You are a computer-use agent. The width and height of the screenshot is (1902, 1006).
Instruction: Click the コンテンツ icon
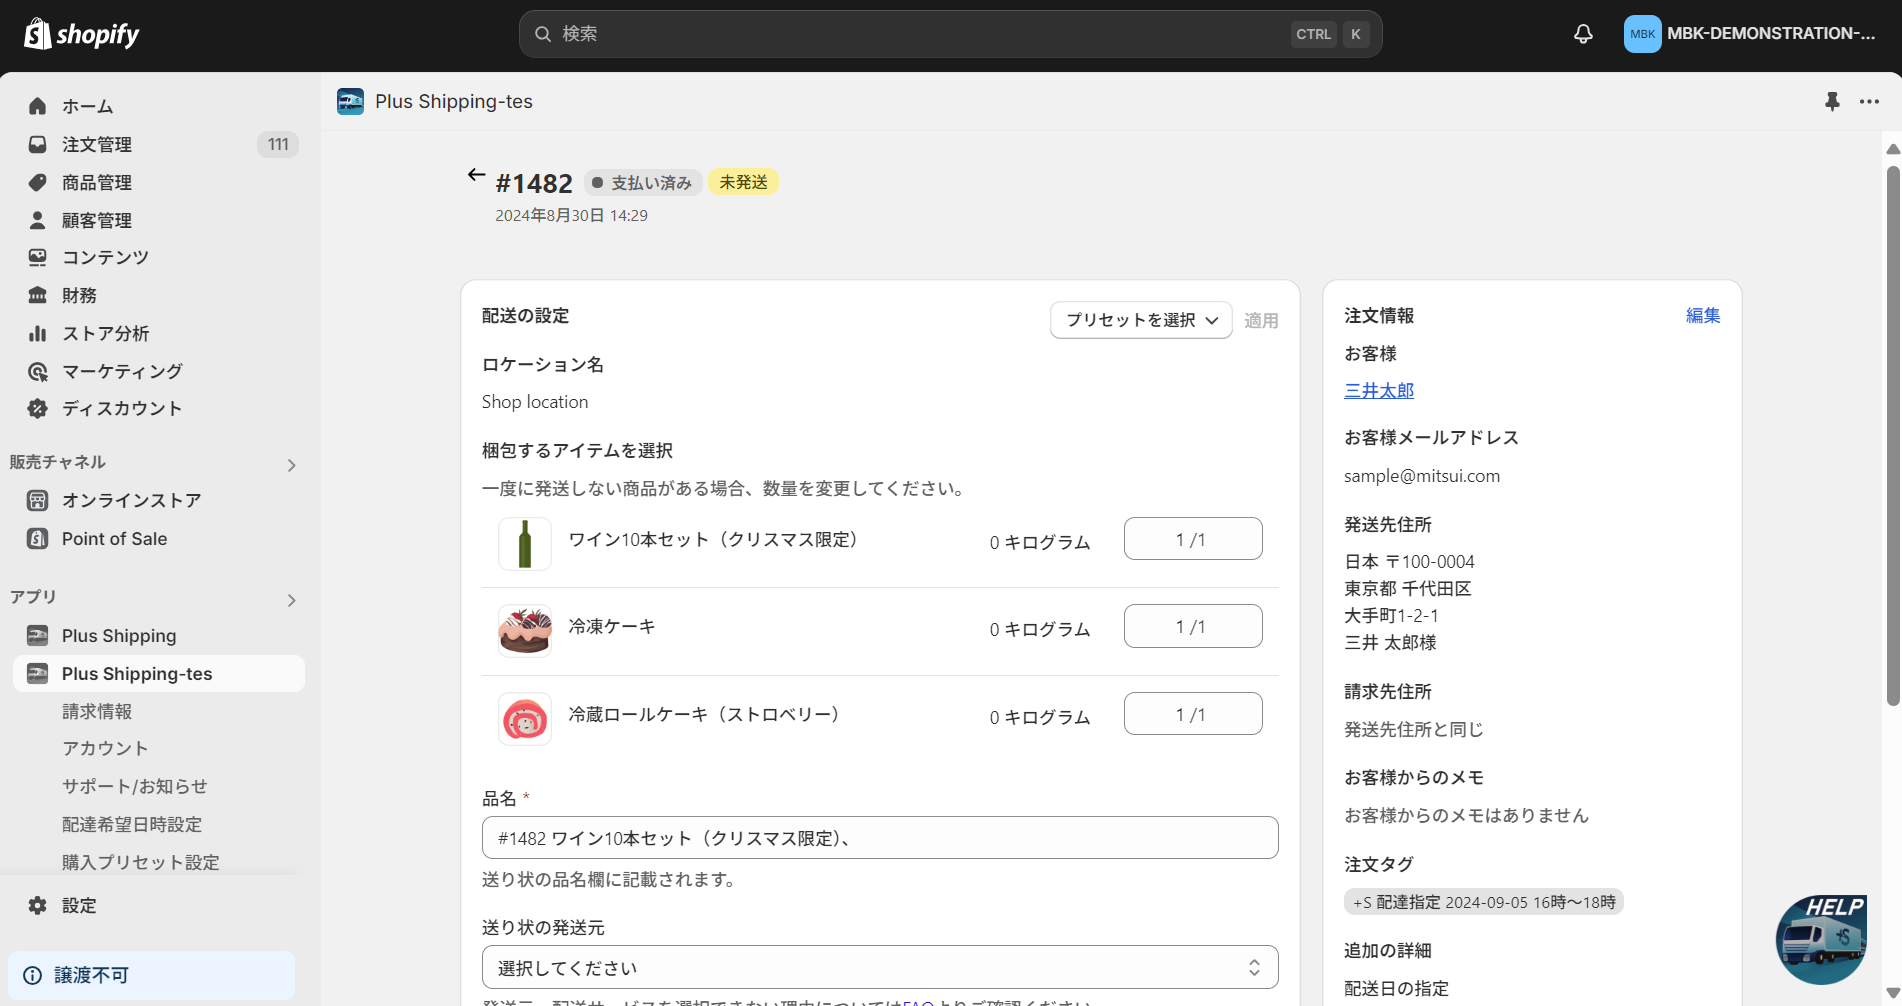38,257
